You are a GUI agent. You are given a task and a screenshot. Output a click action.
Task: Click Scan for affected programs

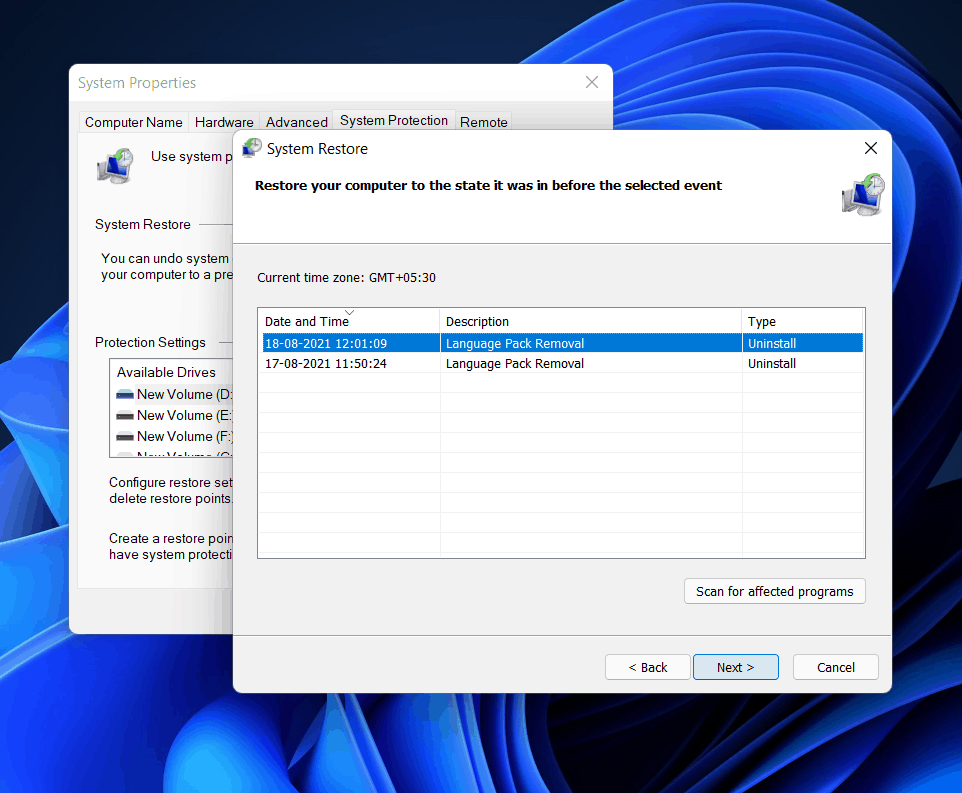[x=774, y=591]
